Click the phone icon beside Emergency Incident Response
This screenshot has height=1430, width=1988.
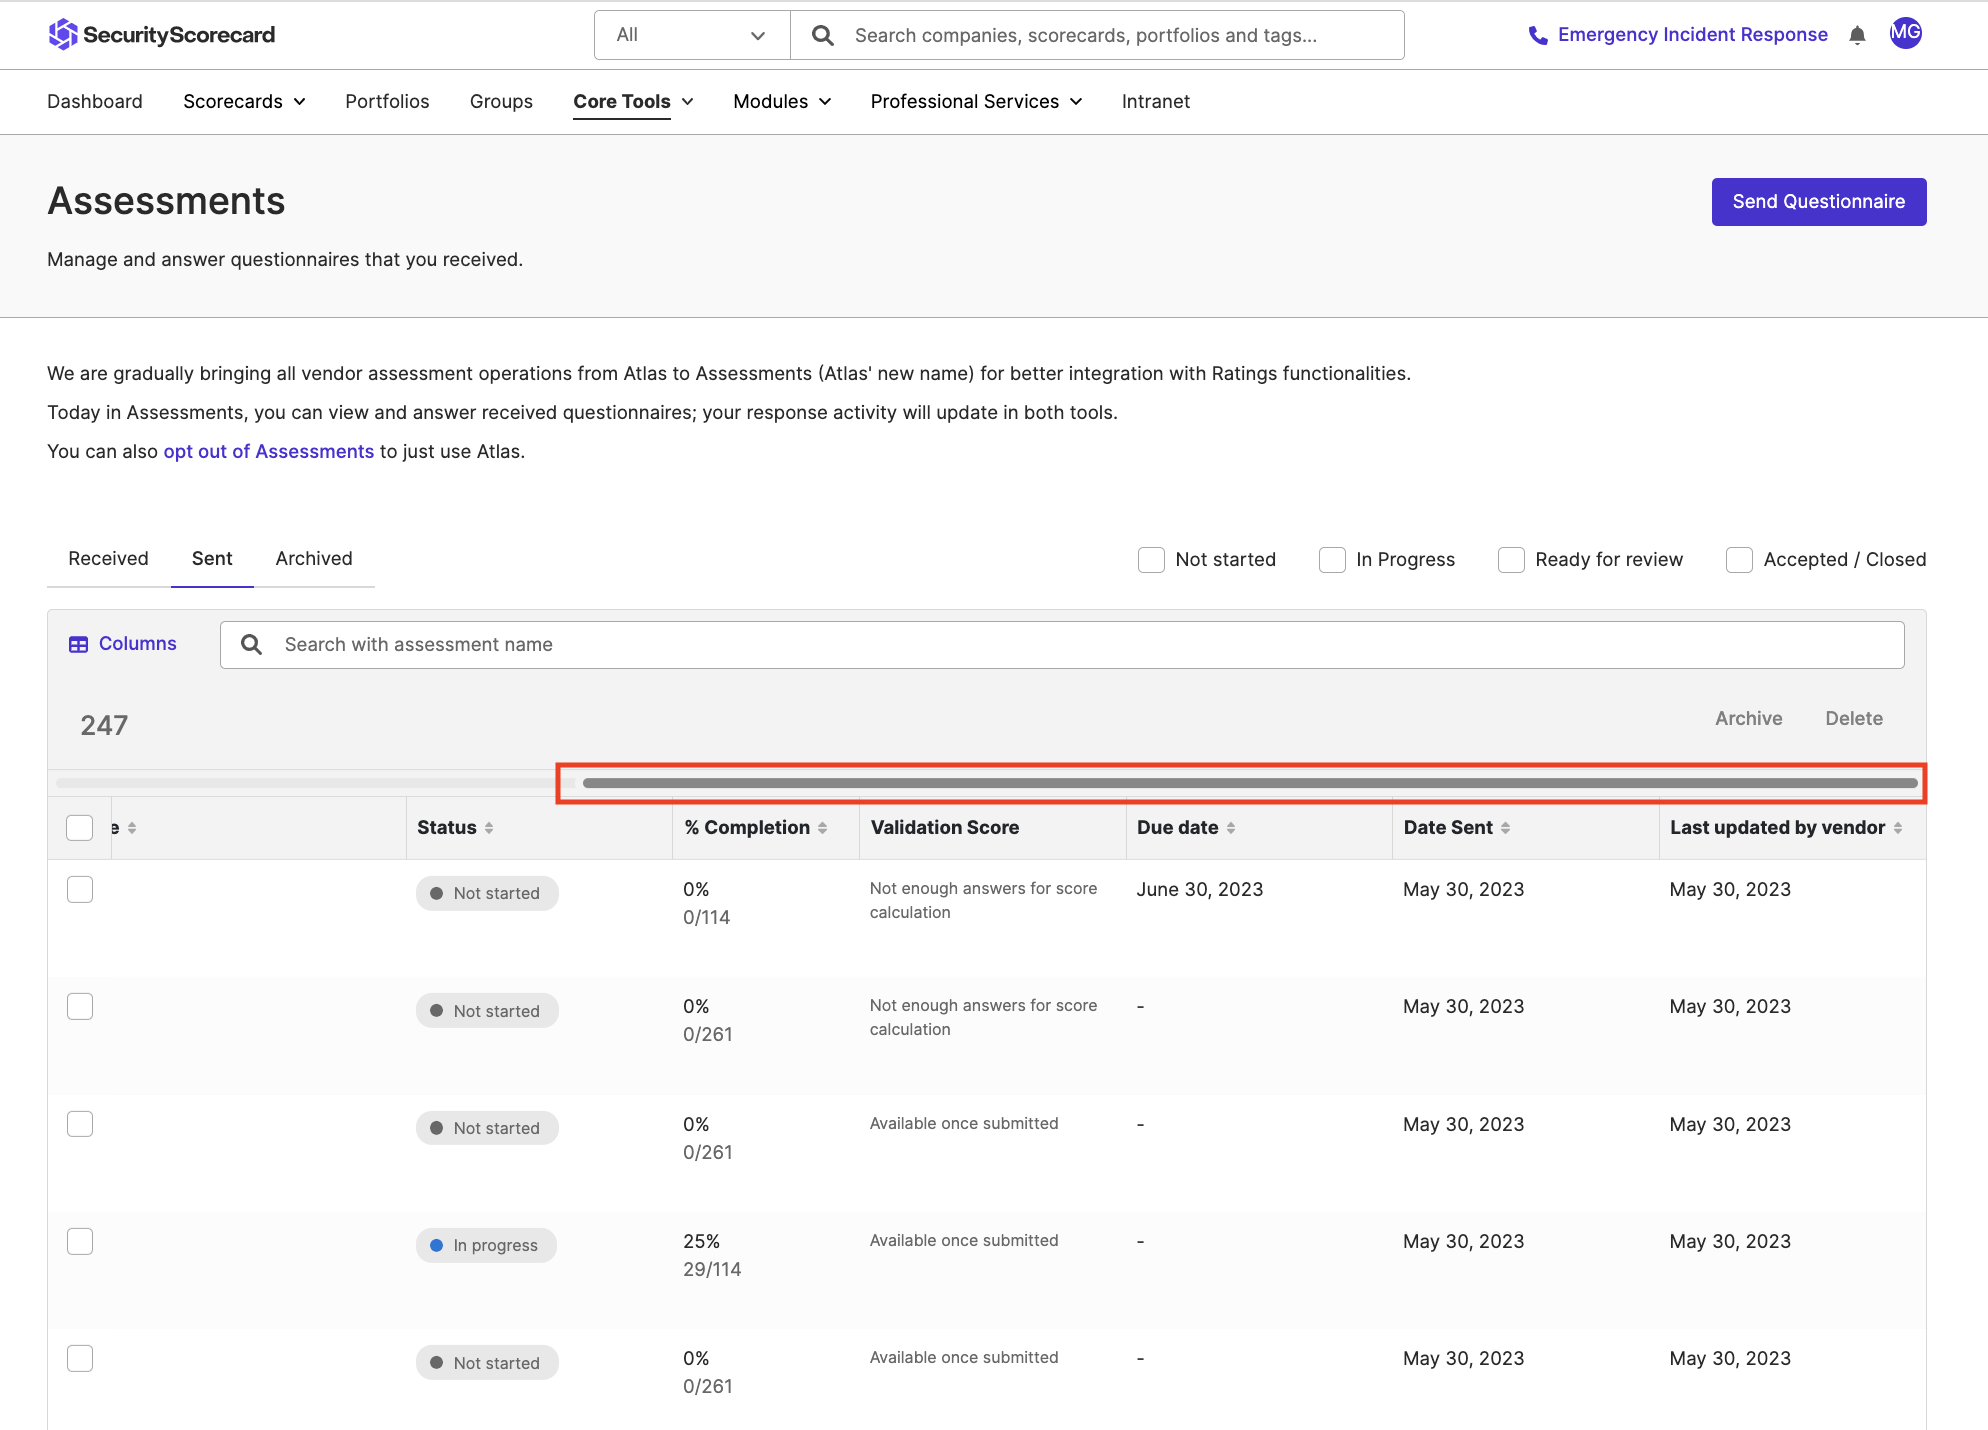(x=1536, y=34)
